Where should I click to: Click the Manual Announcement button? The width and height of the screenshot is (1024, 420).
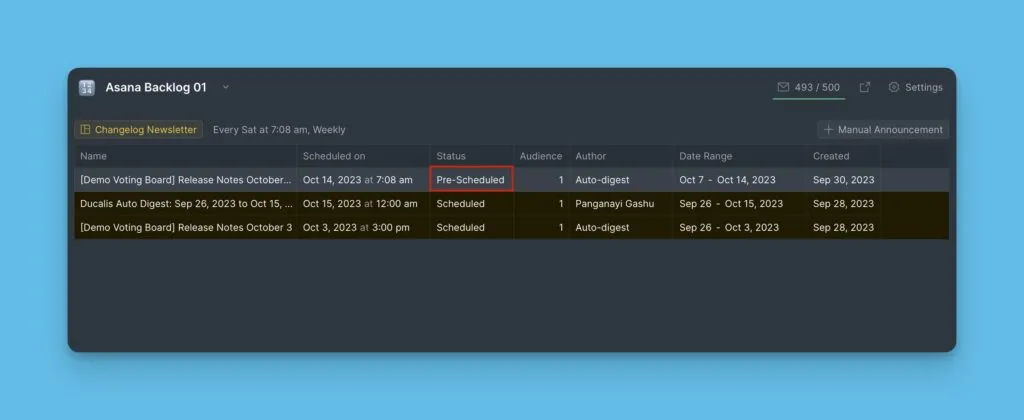(883, 129)
